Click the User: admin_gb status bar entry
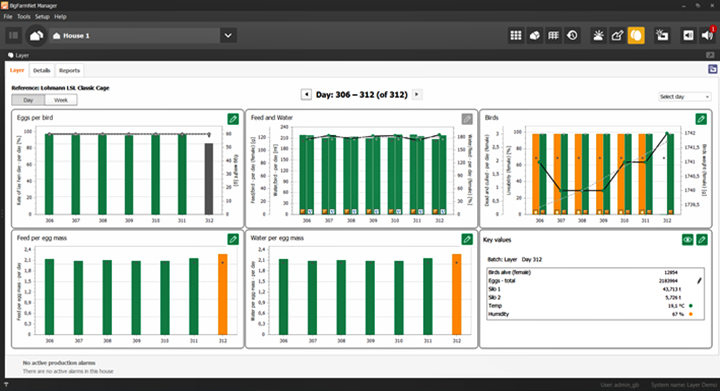The height and width of the screenshot is (391, 720). [619, 385]
